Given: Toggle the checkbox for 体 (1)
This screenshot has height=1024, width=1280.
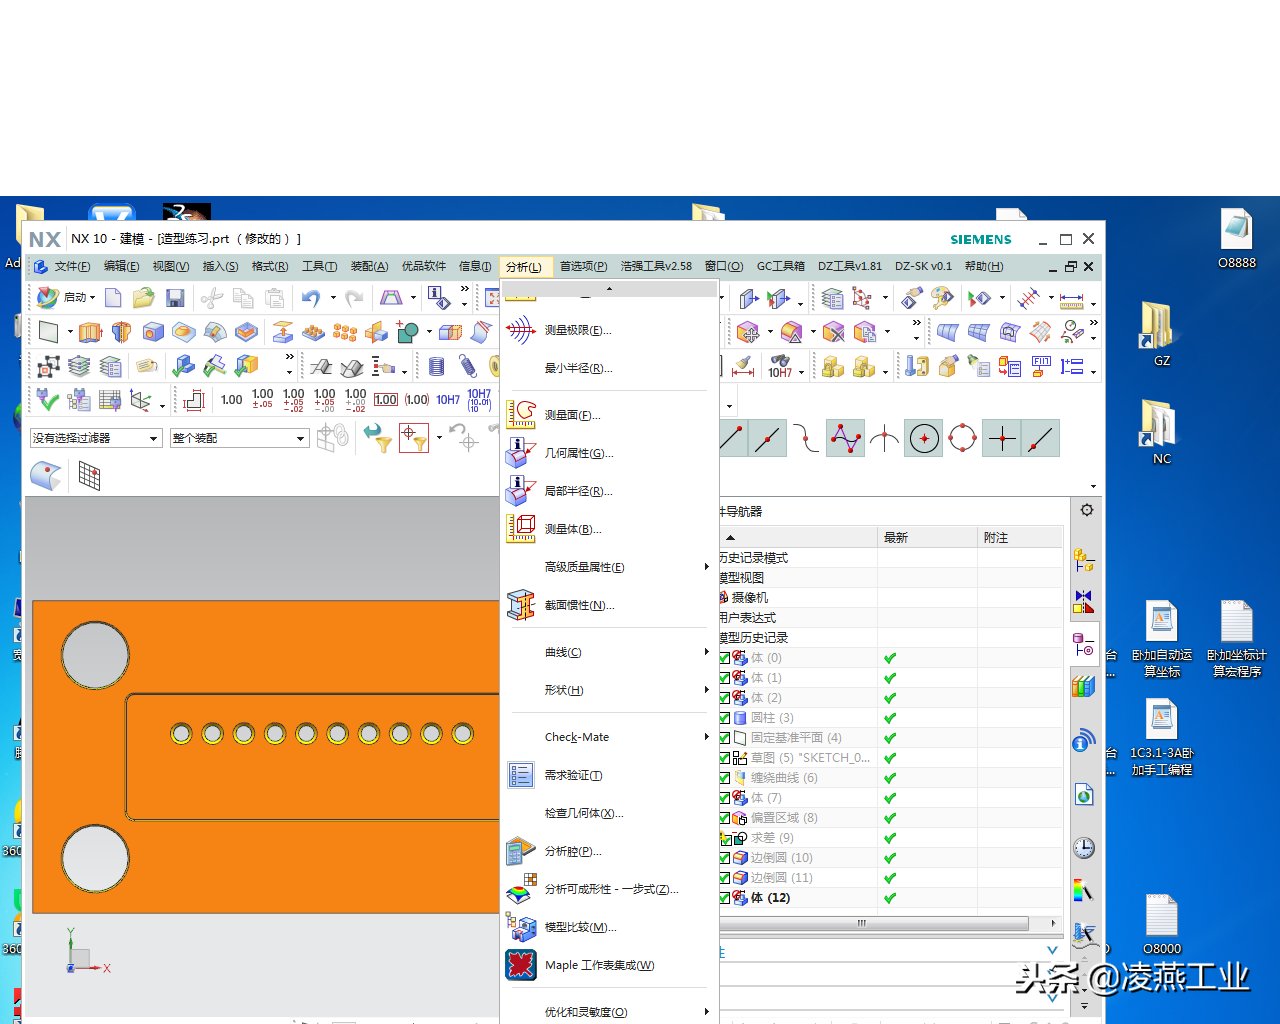Looking at the screenshot, I should (725, 678).
